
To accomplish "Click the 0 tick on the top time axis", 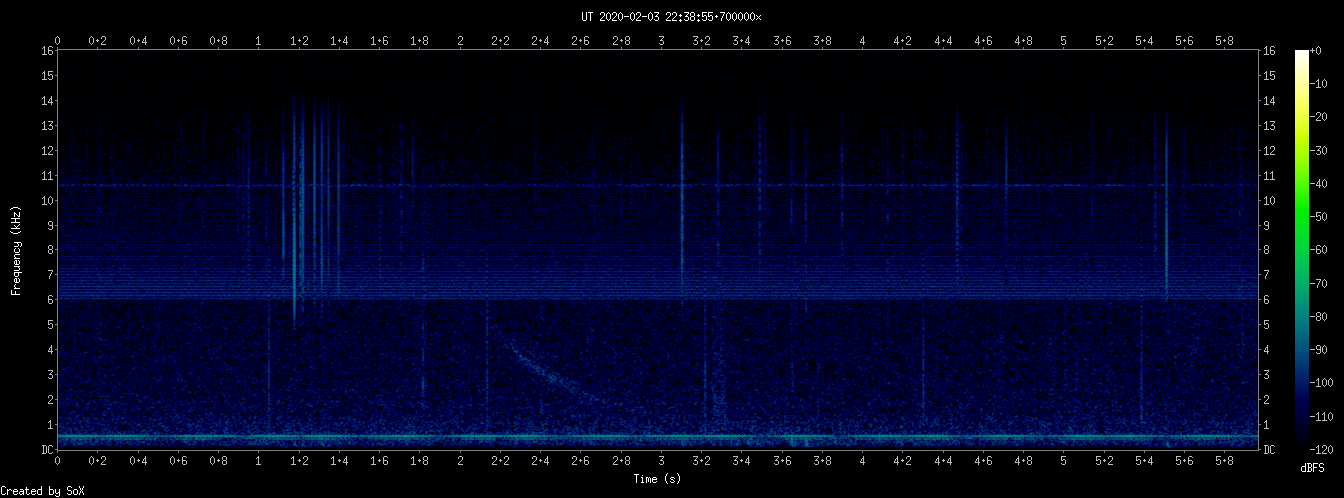I will [58, 40].
